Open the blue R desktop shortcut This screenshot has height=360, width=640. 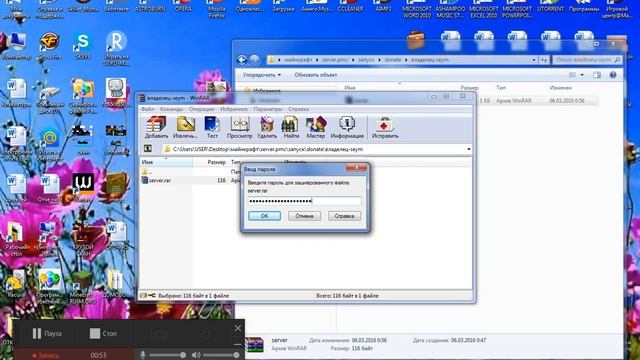pyautogui.click(x=116, y=49)
